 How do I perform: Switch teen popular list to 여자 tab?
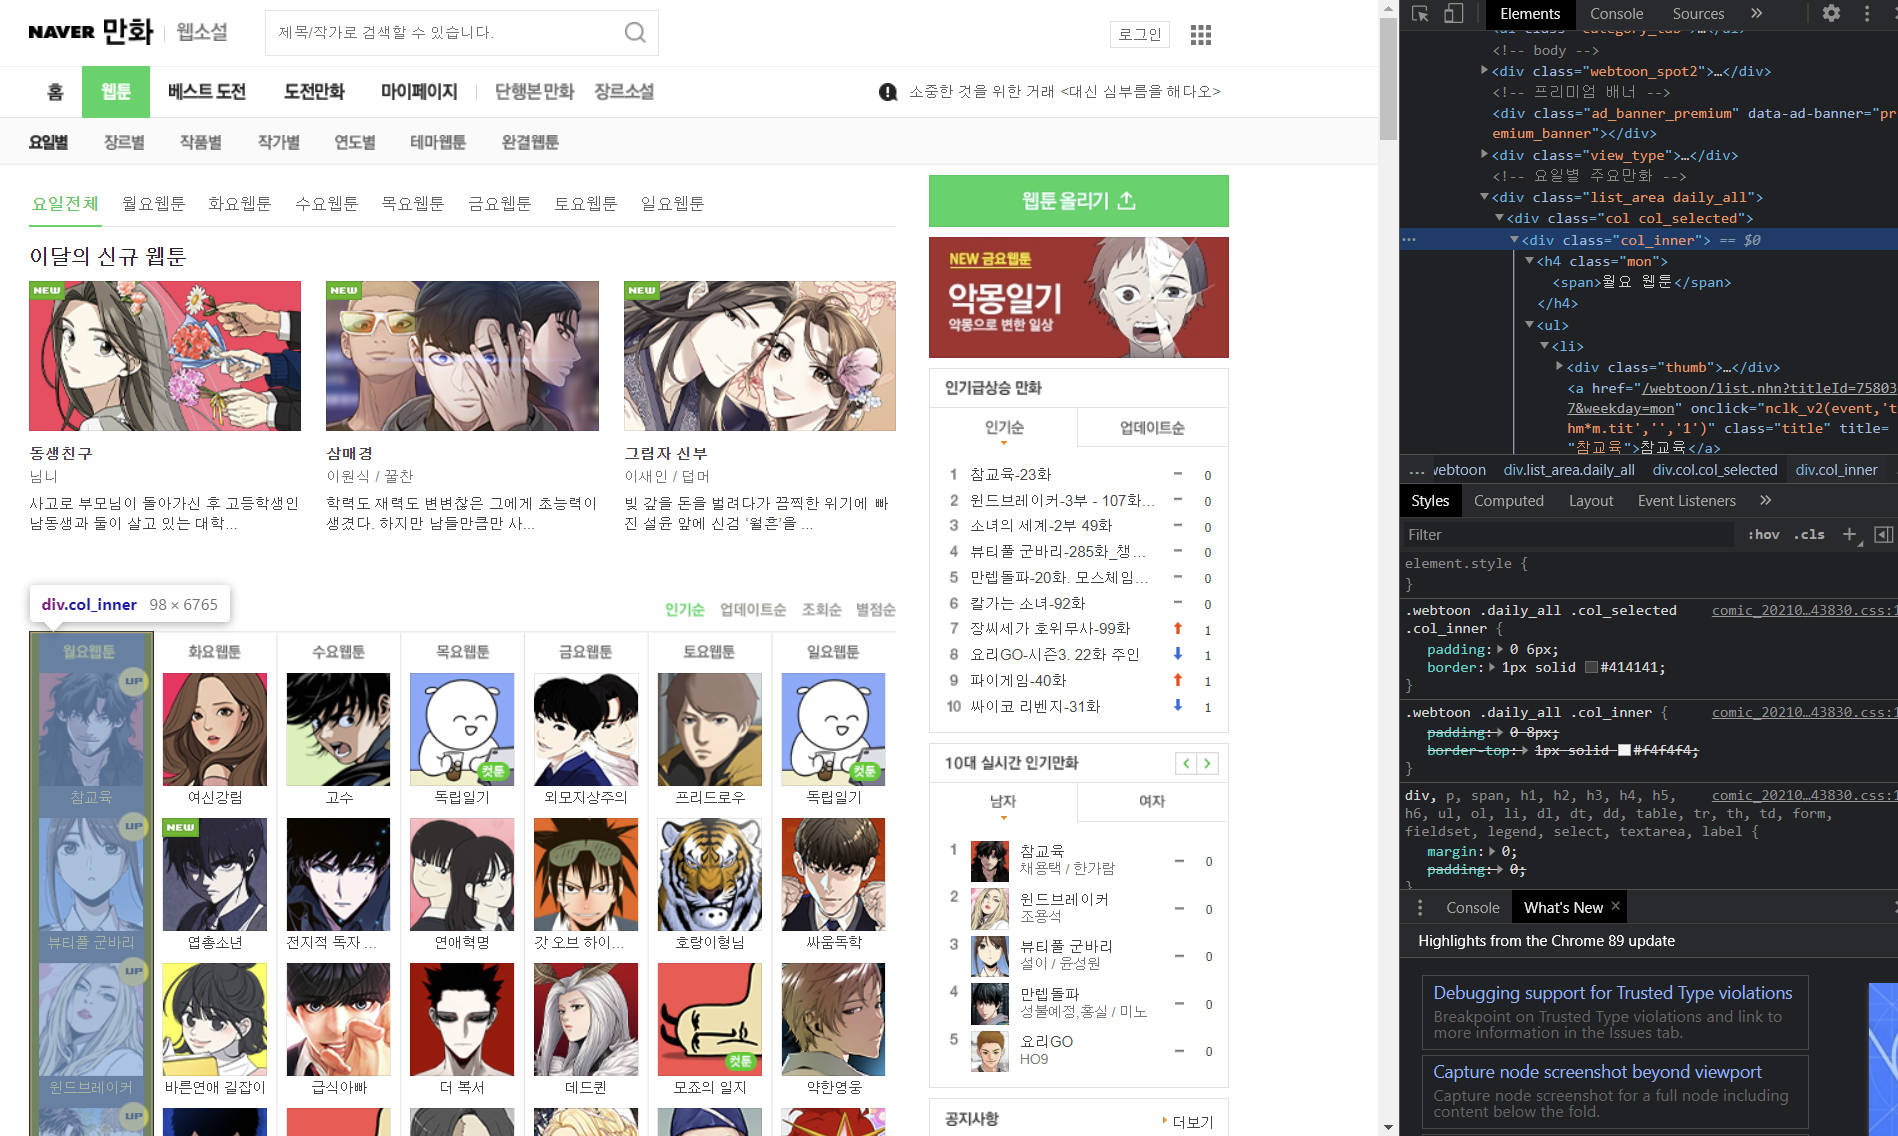pos(1152,801)
